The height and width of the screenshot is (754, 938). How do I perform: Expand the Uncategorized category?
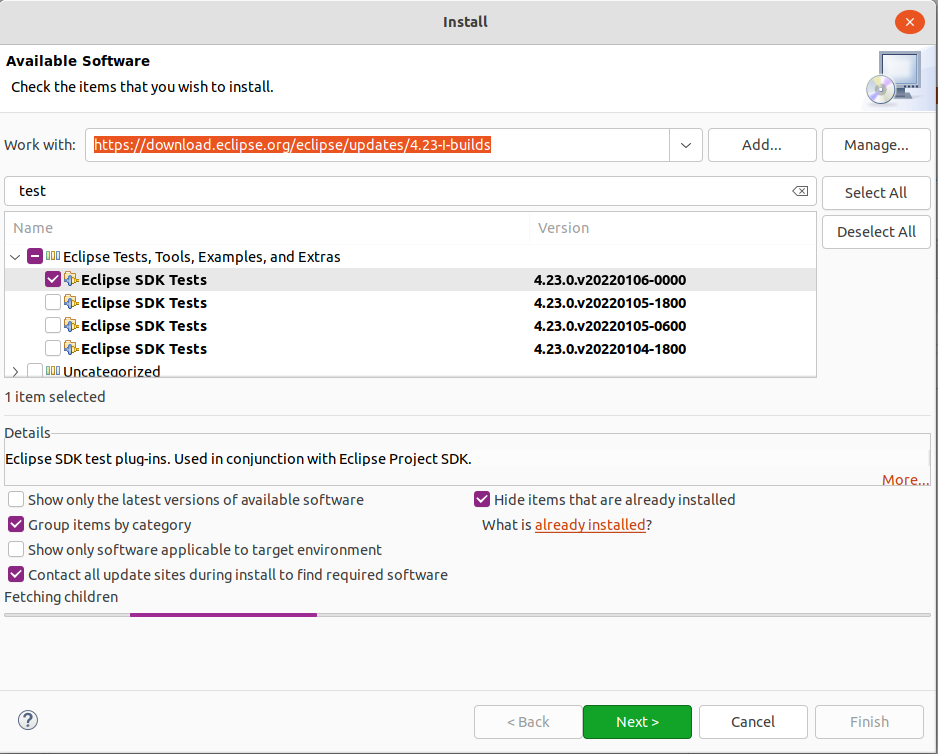[16, 372]
